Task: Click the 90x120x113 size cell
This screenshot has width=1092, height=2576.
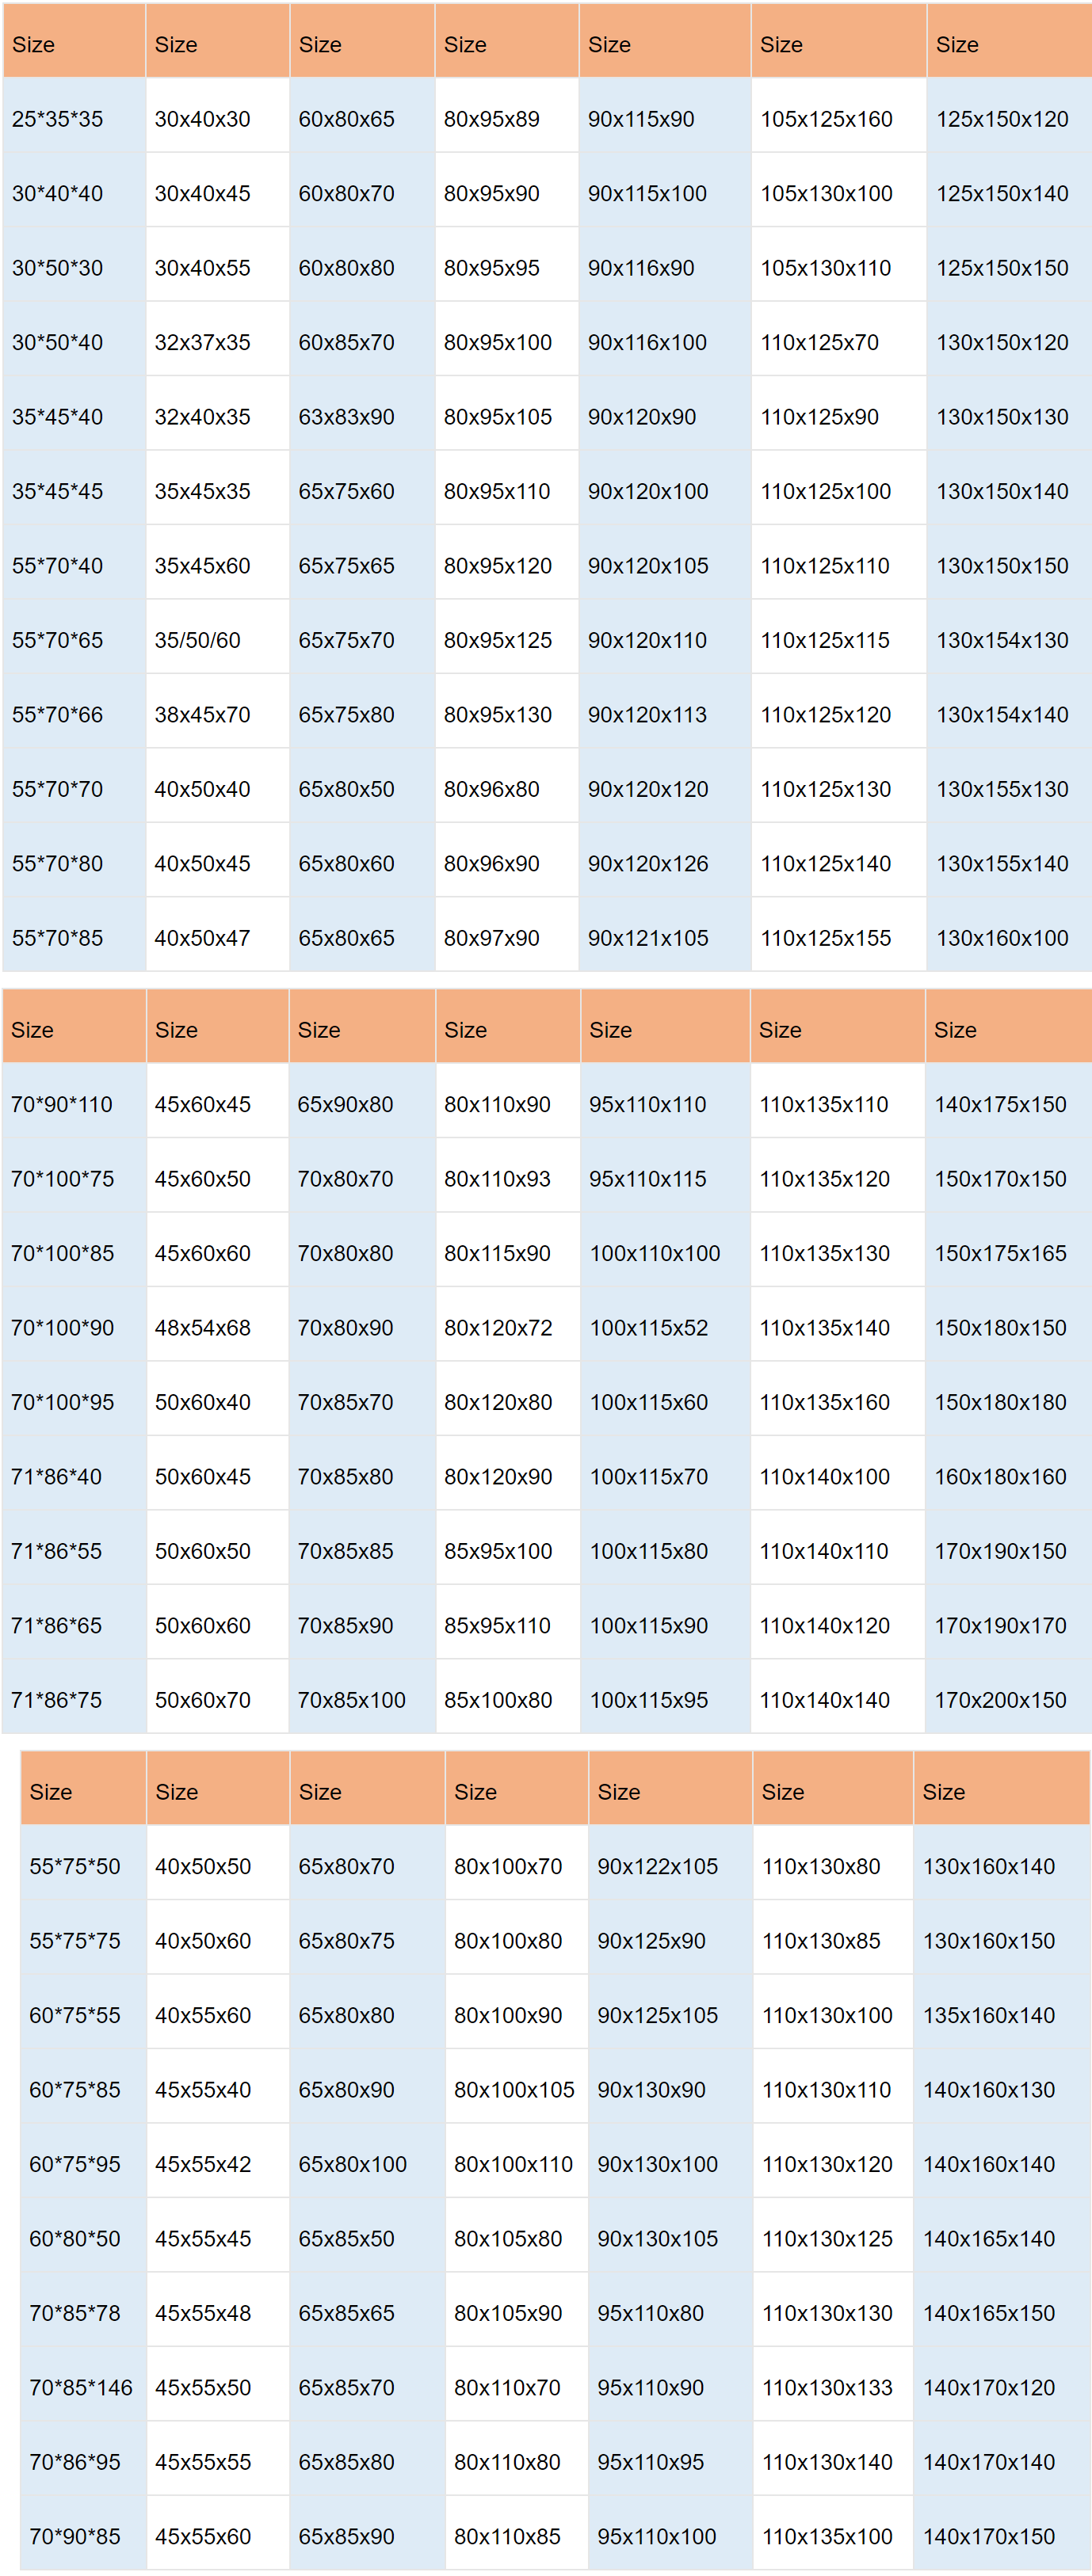Action: click(647, 715)
